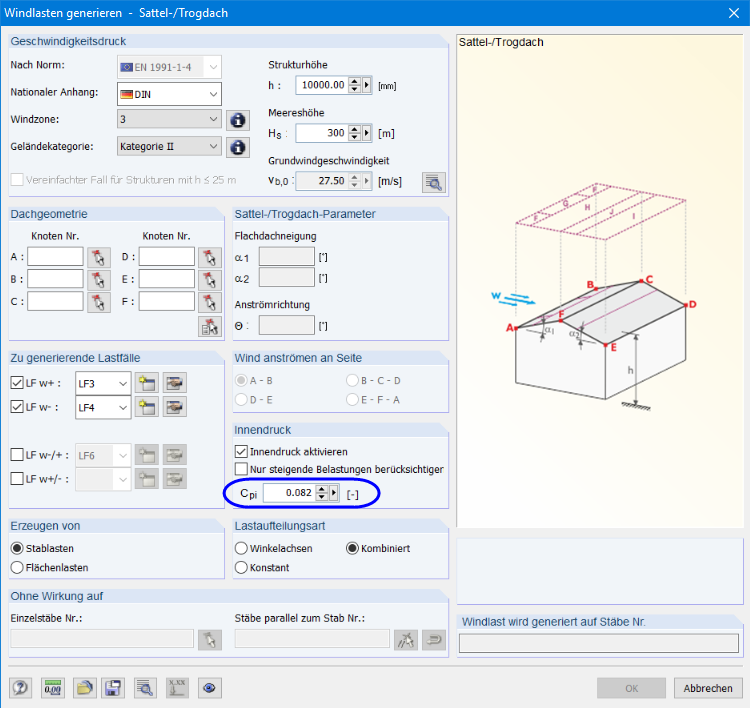Image resolution: width=750 pixels, height=708 pixels.
Task: Pick node F graphically
Action: click(x=210, y=302)
